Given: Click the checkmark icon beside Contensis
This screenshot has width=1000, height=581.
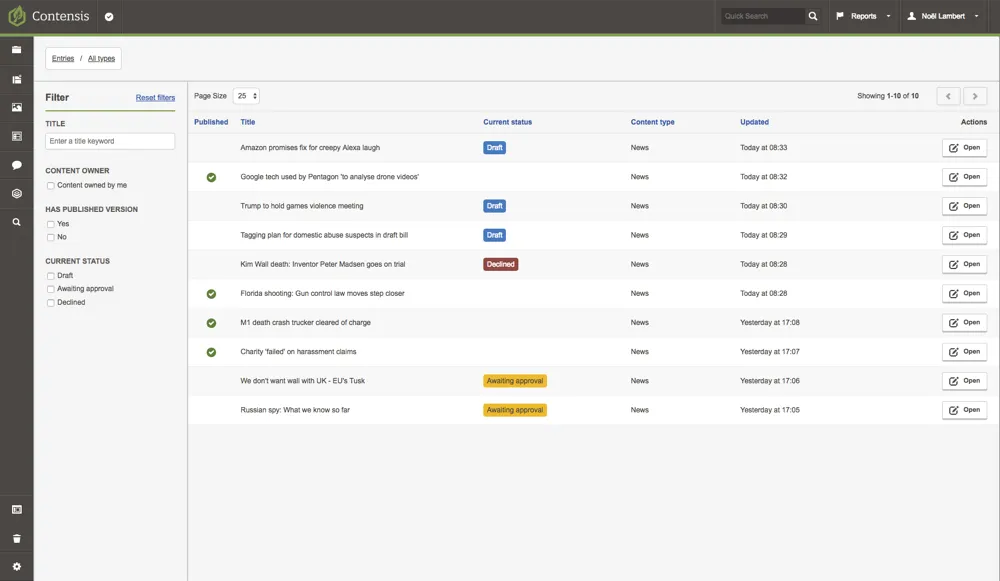Looking at the screenshot, I should [x=109, y=17].
